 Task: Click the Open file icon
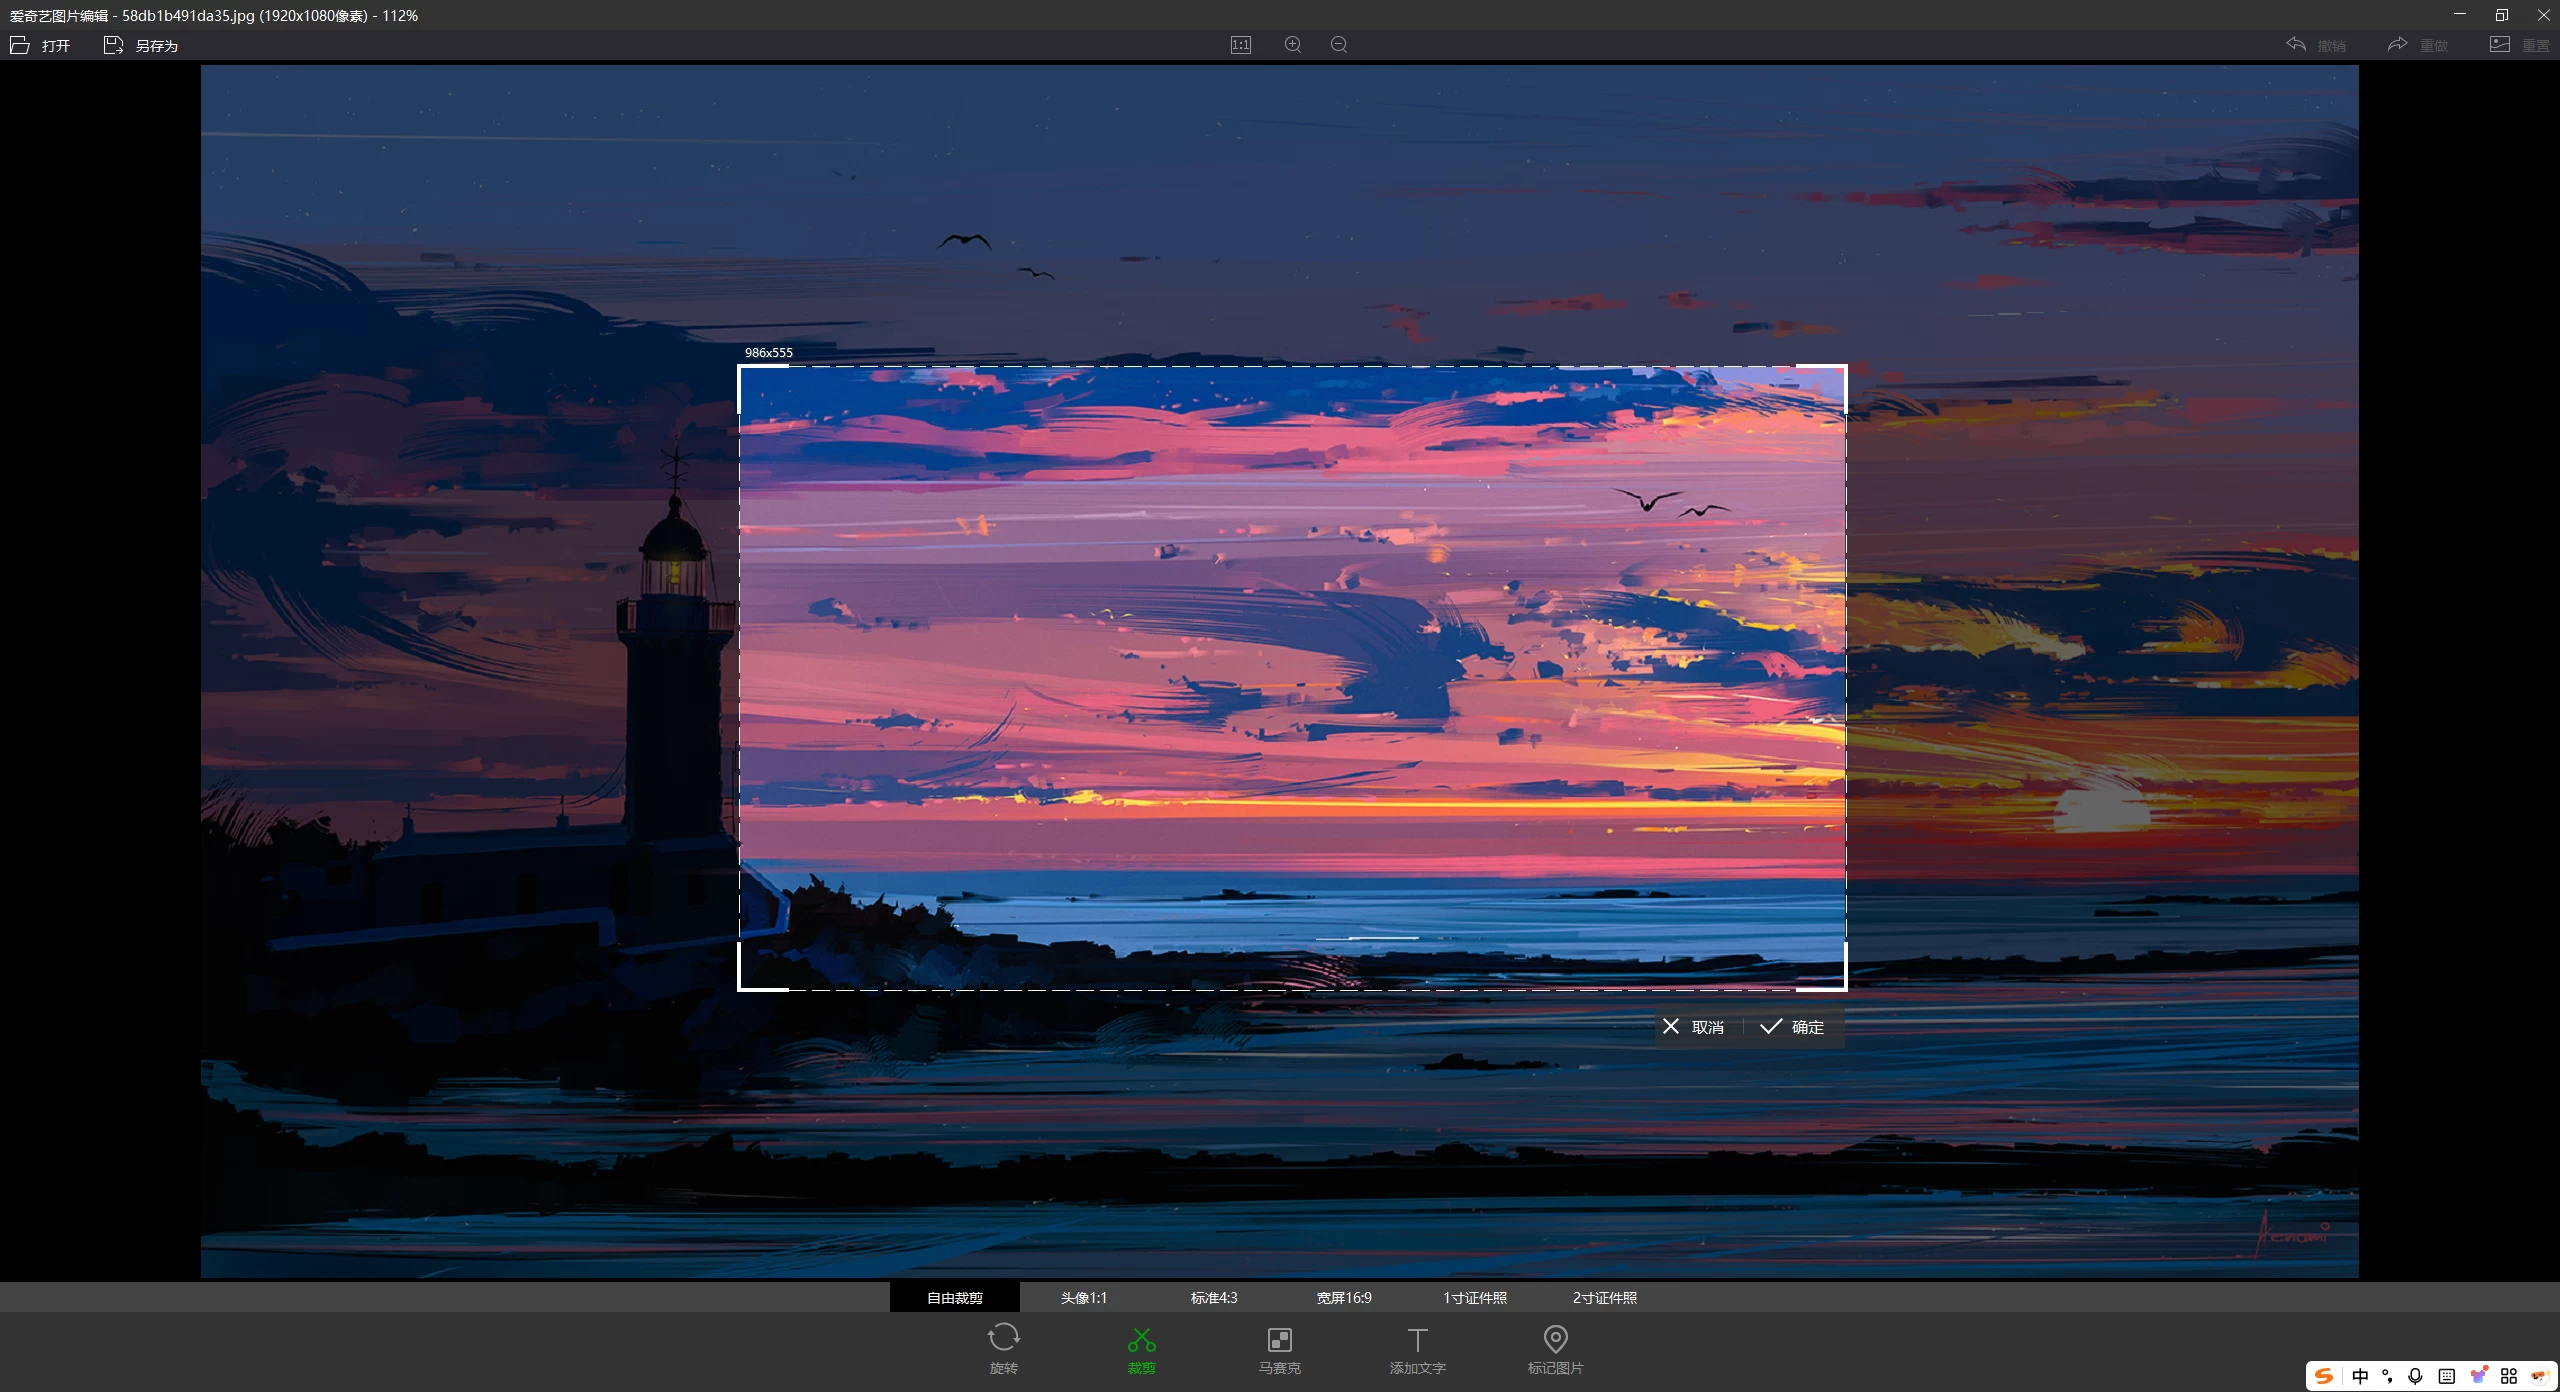(x=20, y=45)
